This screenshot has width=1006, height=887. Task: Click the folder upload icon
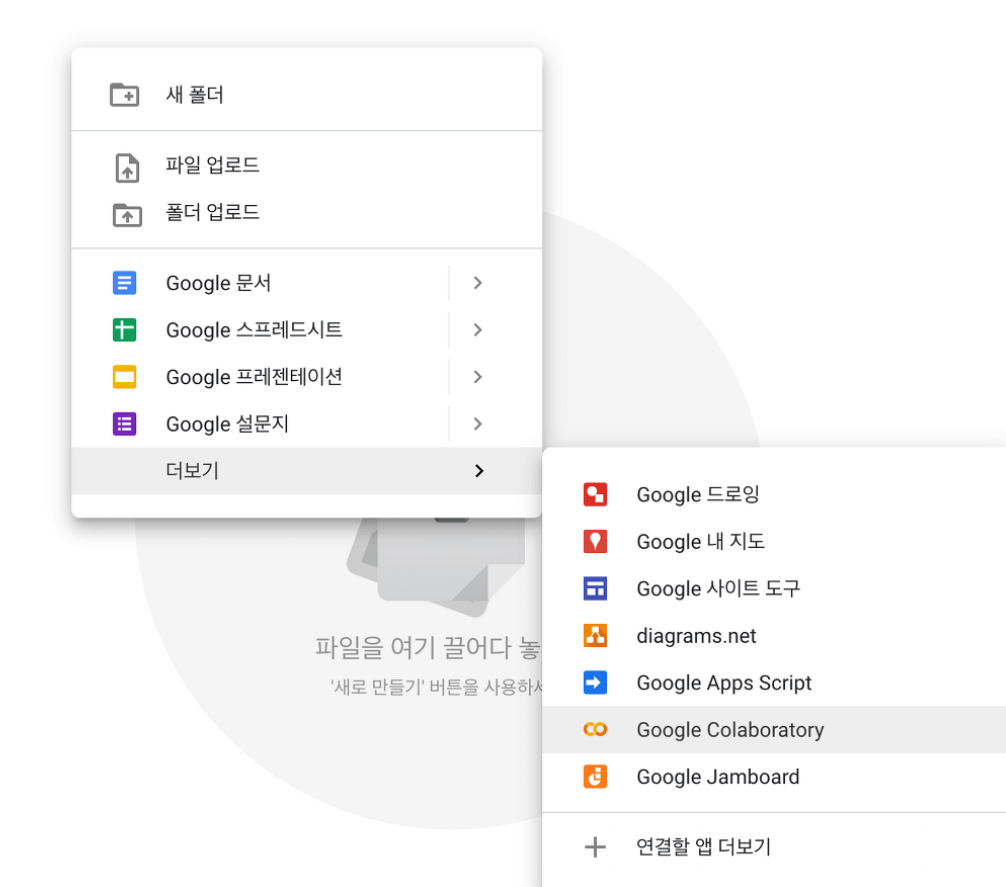(x=127, y=215)
